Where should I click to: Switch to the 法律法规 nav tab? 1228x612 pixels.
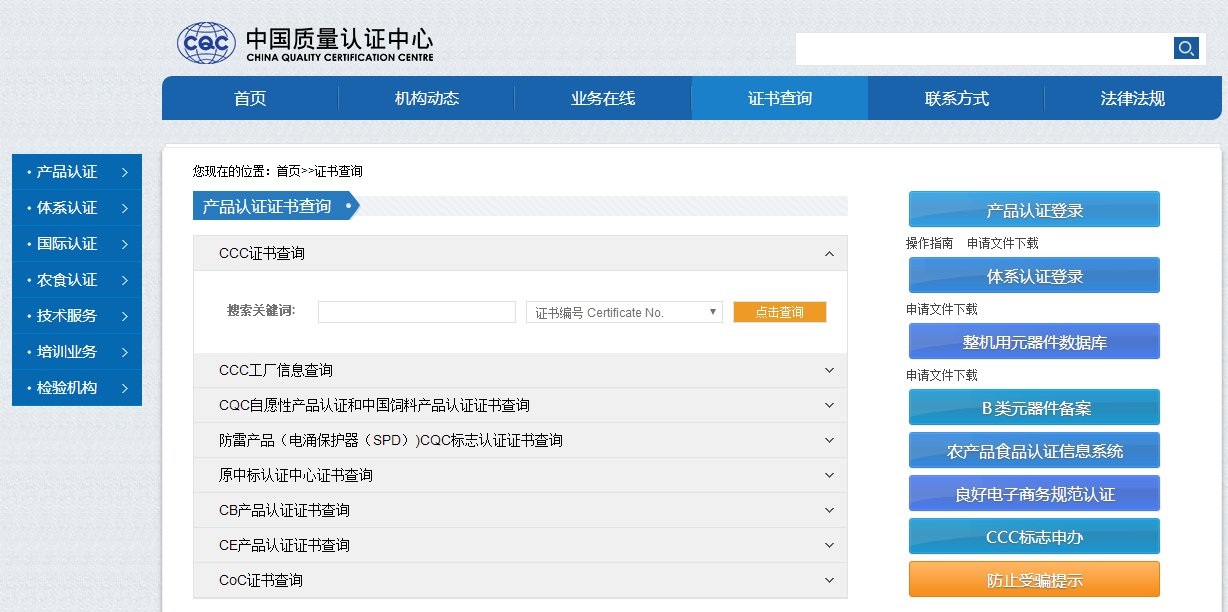[1132, 97]
